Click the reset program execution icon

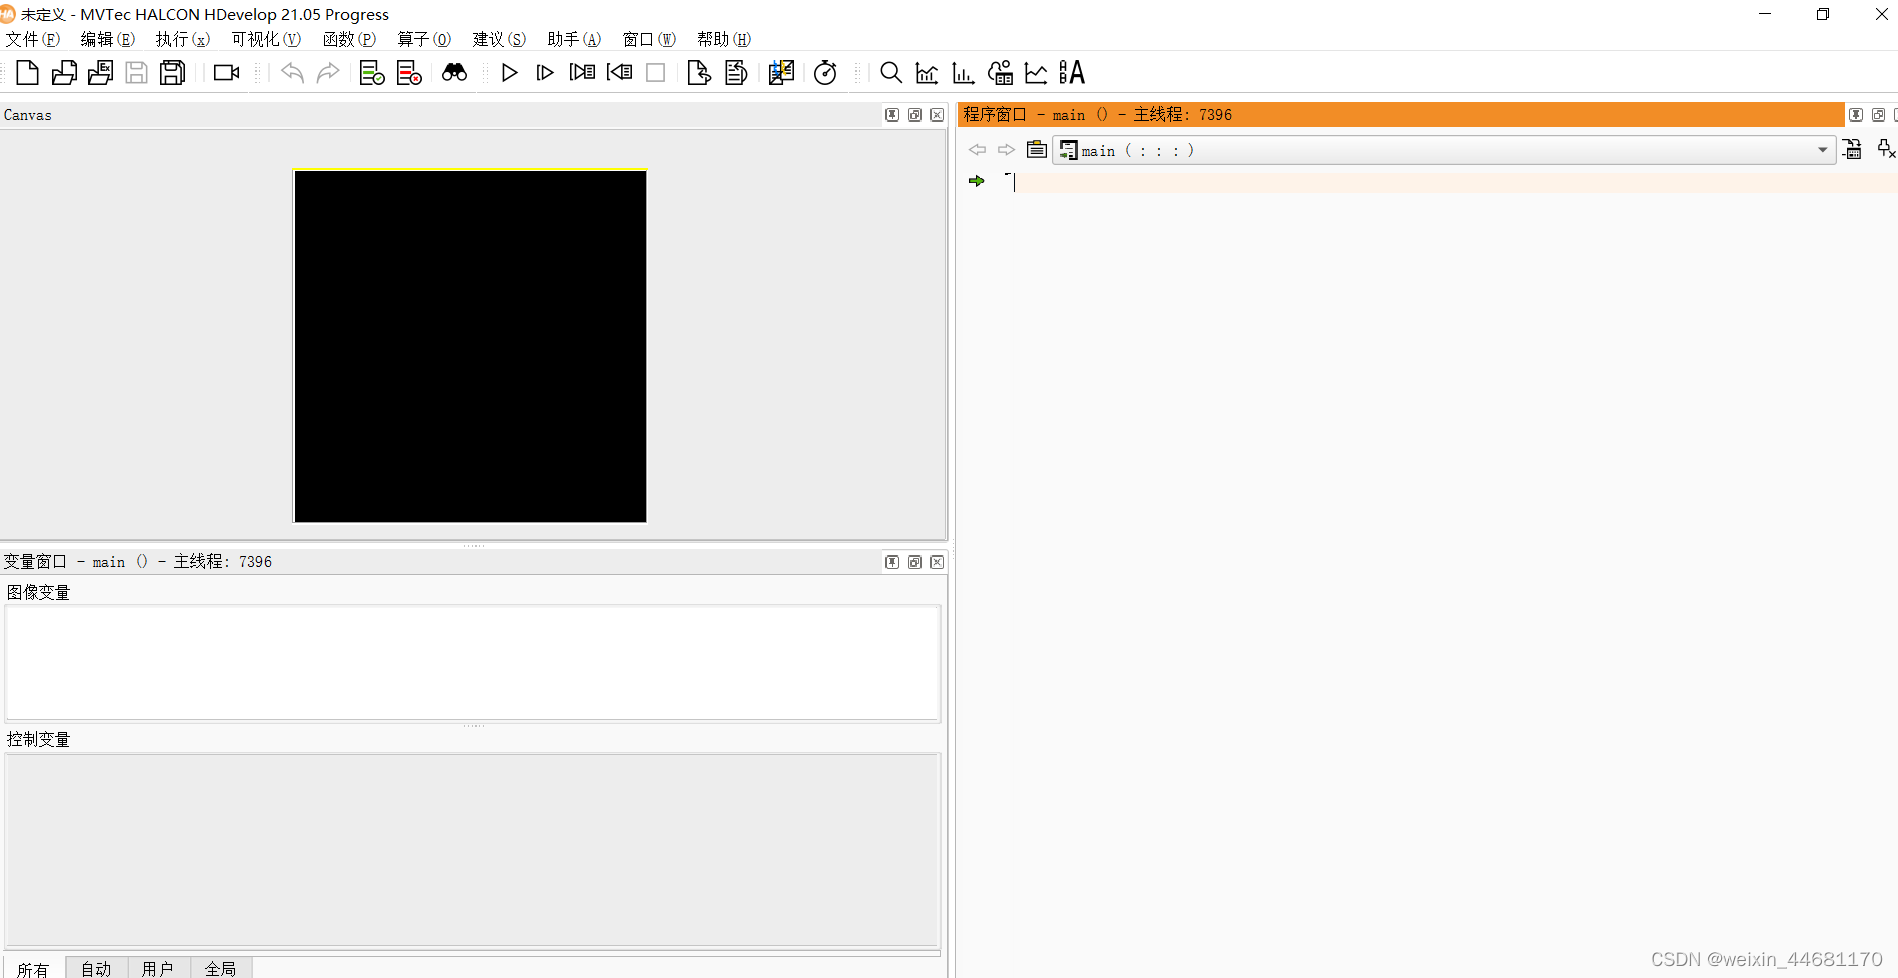(x=699, y=73)
